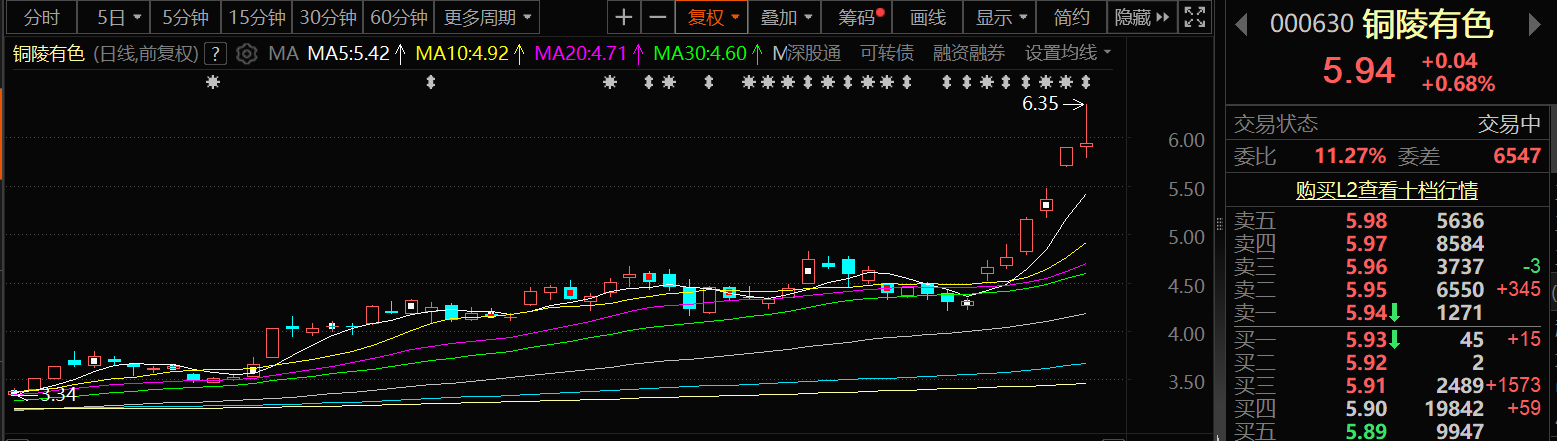Toggle 简约 simple view mode
1557x441 pixels.
[1072, 17]
